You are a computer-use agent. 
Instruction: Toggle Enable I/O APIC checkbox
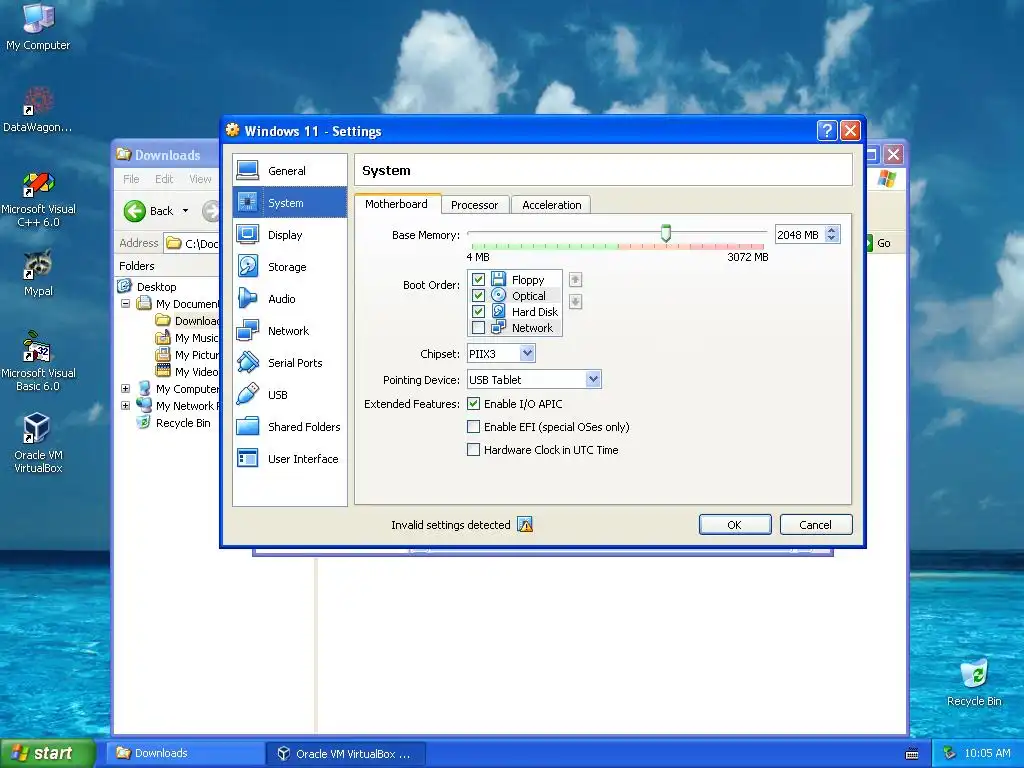tap(473, 404)
